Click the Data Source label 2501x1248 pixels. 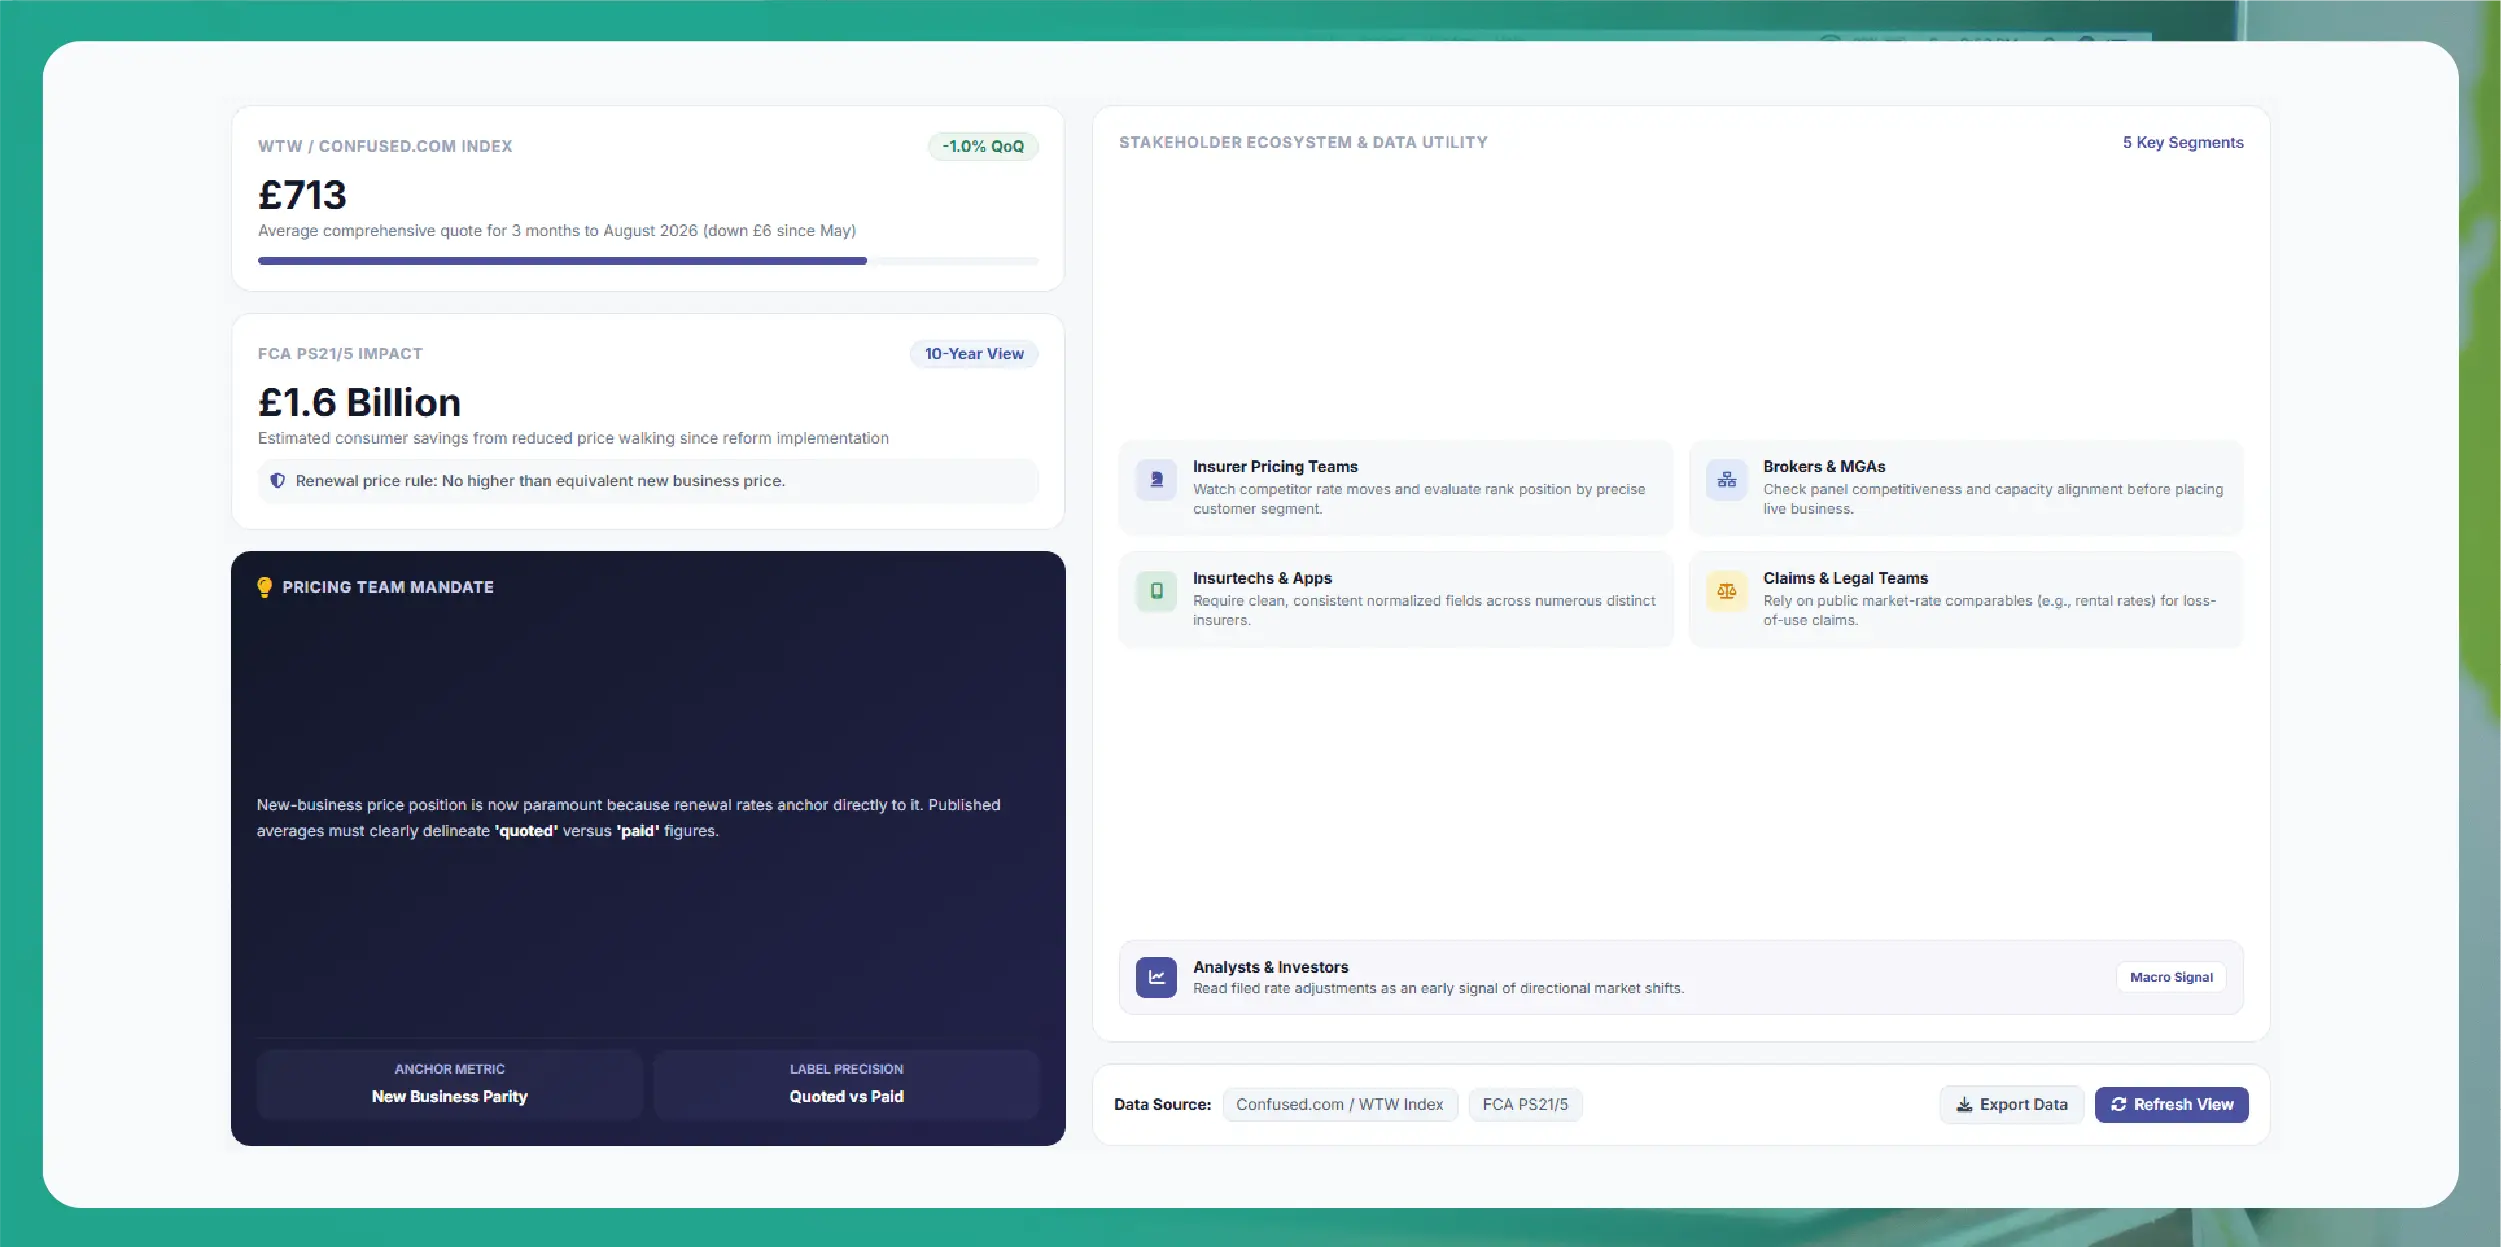pyautogui.click(x=1162, y=1105)
